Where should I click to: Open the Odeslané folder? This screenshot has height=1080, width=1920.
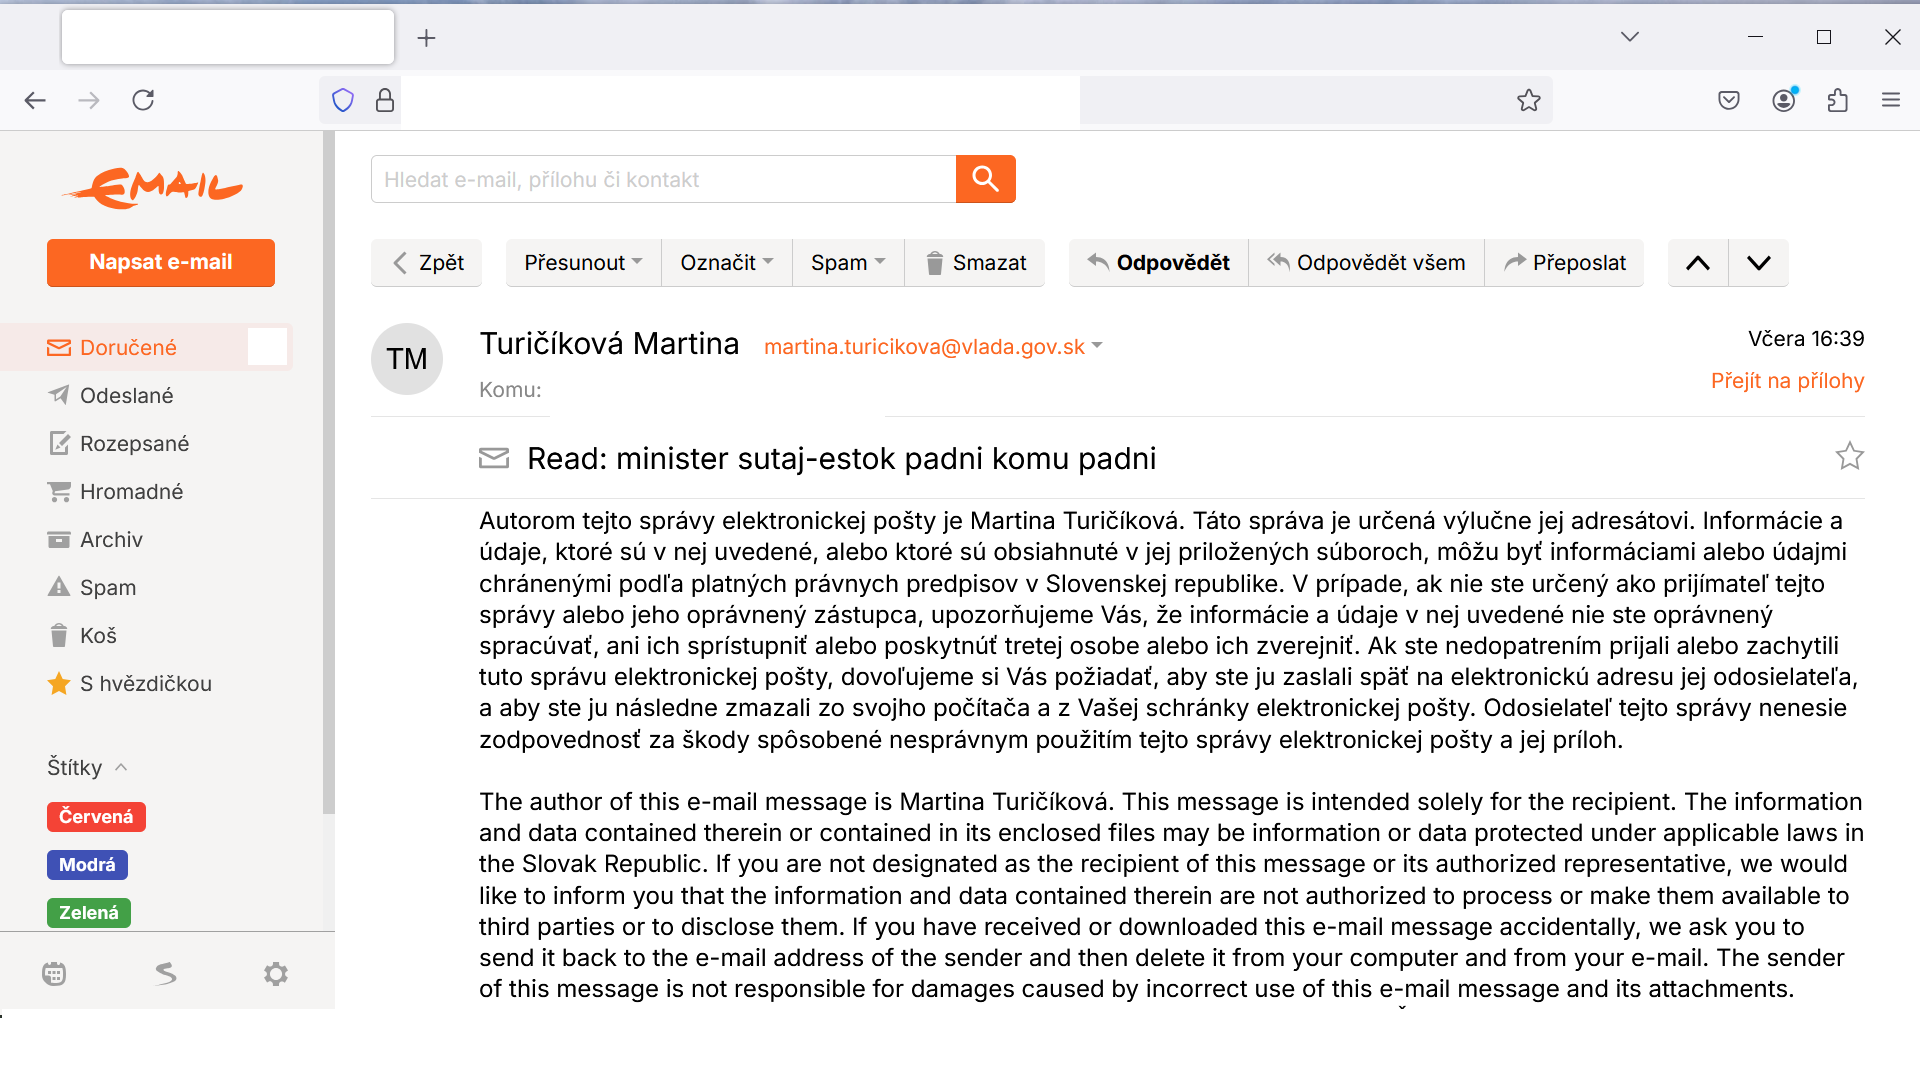click(x=126, y=396)
